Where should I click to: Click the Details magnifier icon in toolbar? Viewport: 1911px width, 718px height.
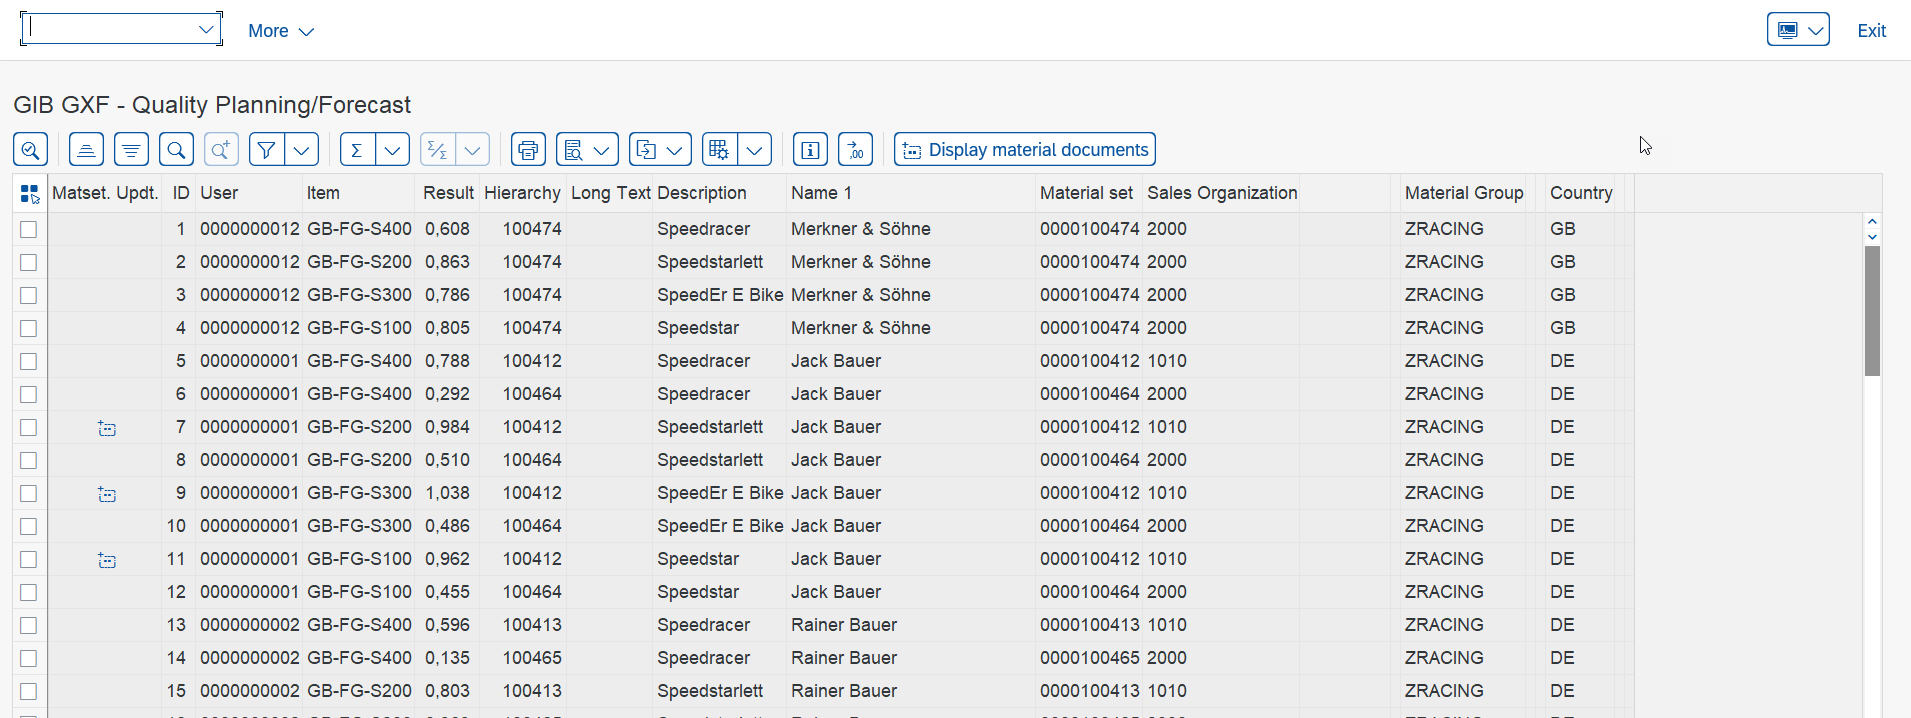pyautogui.click(x=30, y=150)
